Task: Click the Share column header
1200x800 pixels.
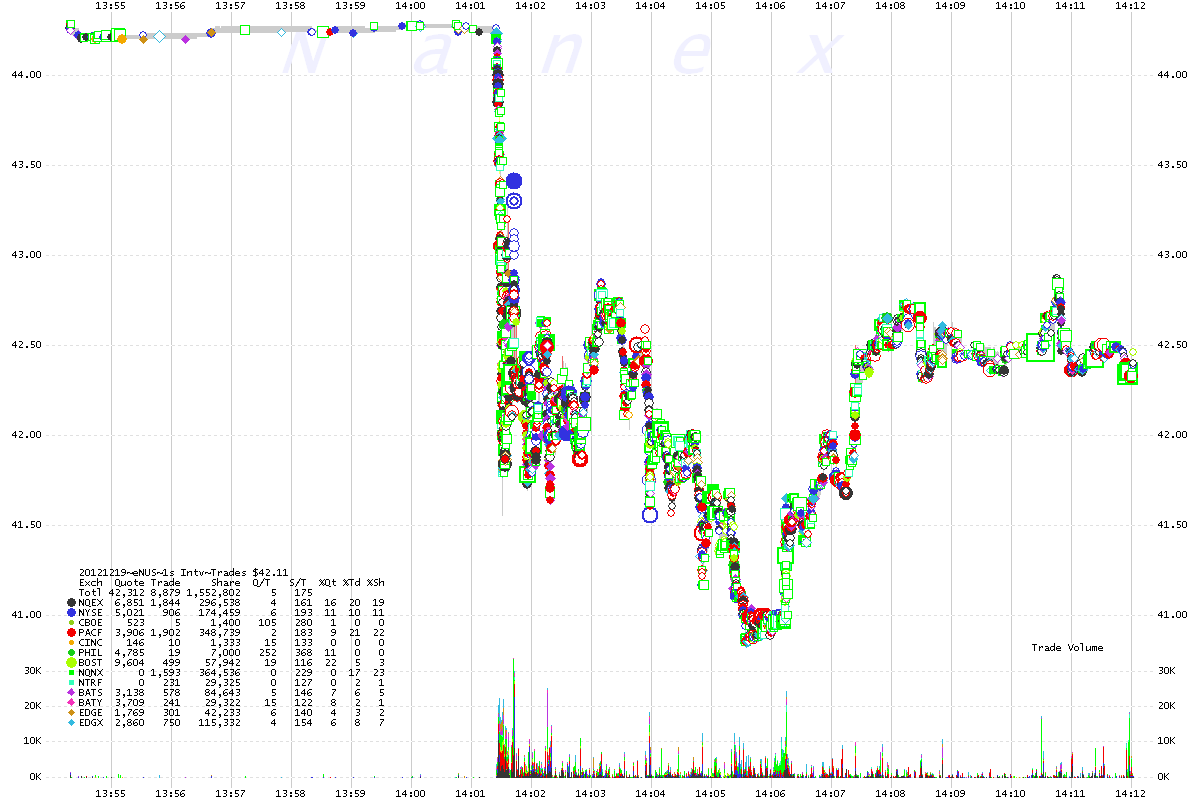Action: tap(225, 583)
